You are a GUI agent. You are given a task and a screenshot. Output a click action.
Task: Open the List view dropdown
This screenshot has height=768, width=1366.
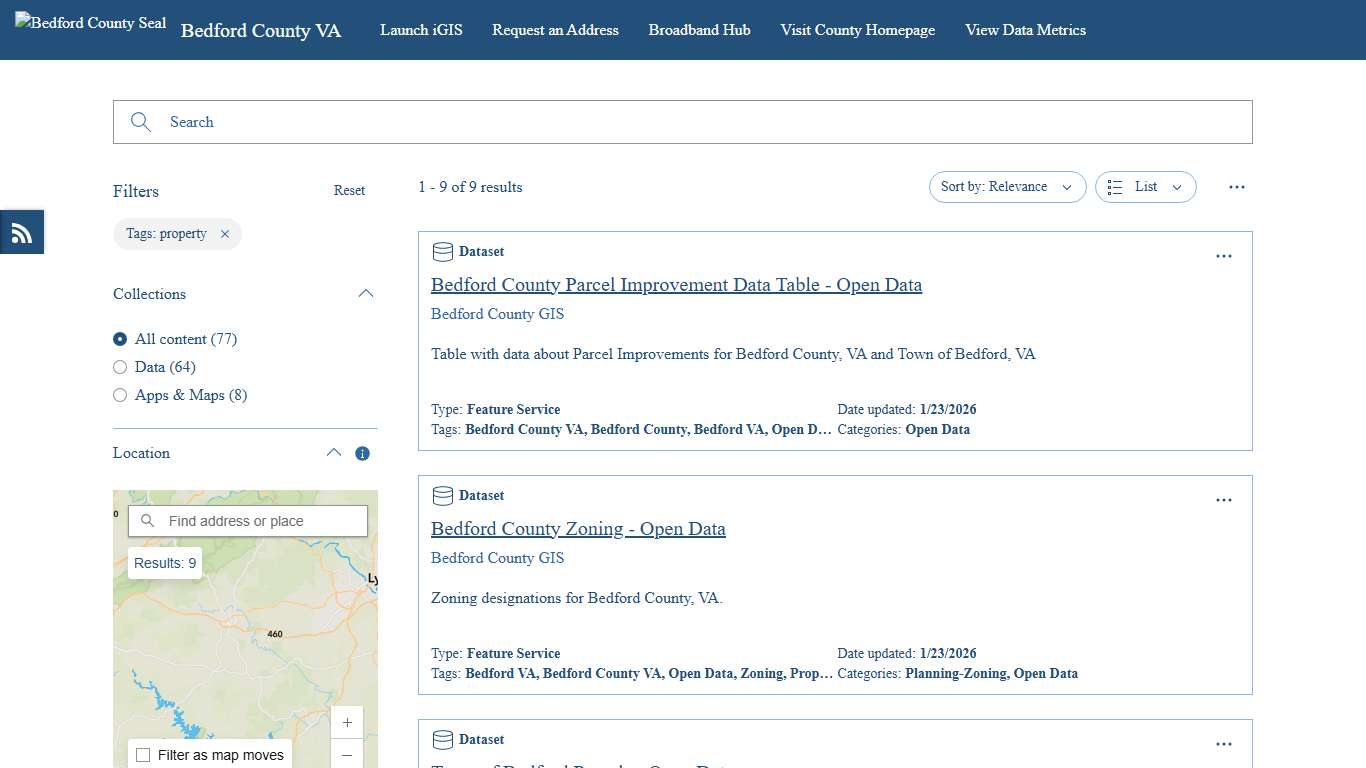(x=1145, y=186)
